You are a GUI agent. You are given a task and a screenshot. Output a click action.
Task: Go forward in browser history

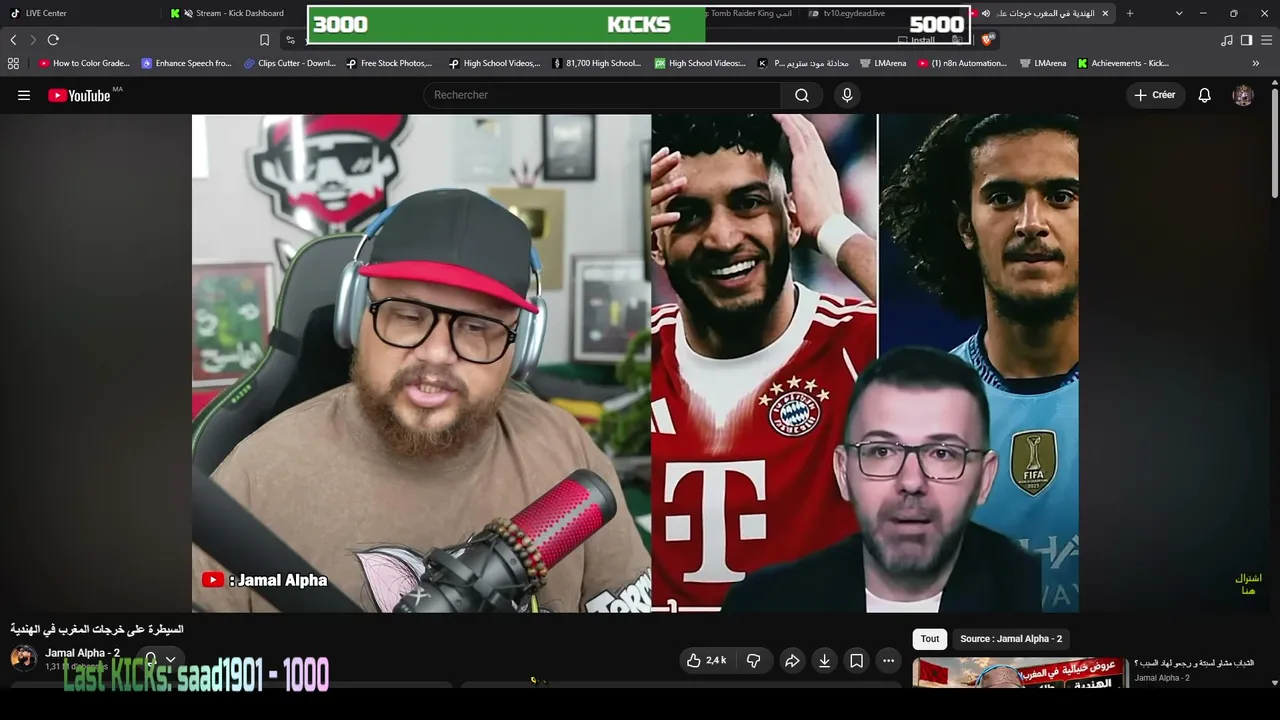click(33, 40)
